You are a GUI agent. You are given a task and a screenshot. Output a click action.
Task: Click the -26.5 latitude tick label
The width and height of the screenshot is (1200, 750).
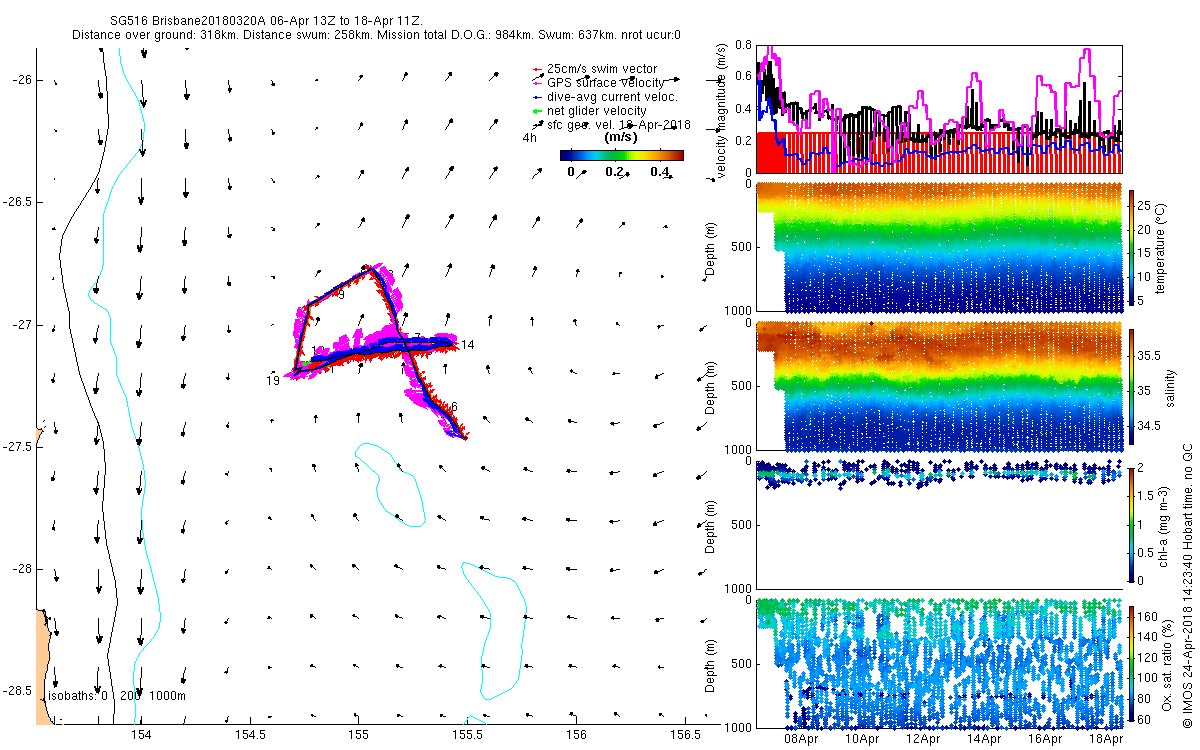click(x=17, y=202)
